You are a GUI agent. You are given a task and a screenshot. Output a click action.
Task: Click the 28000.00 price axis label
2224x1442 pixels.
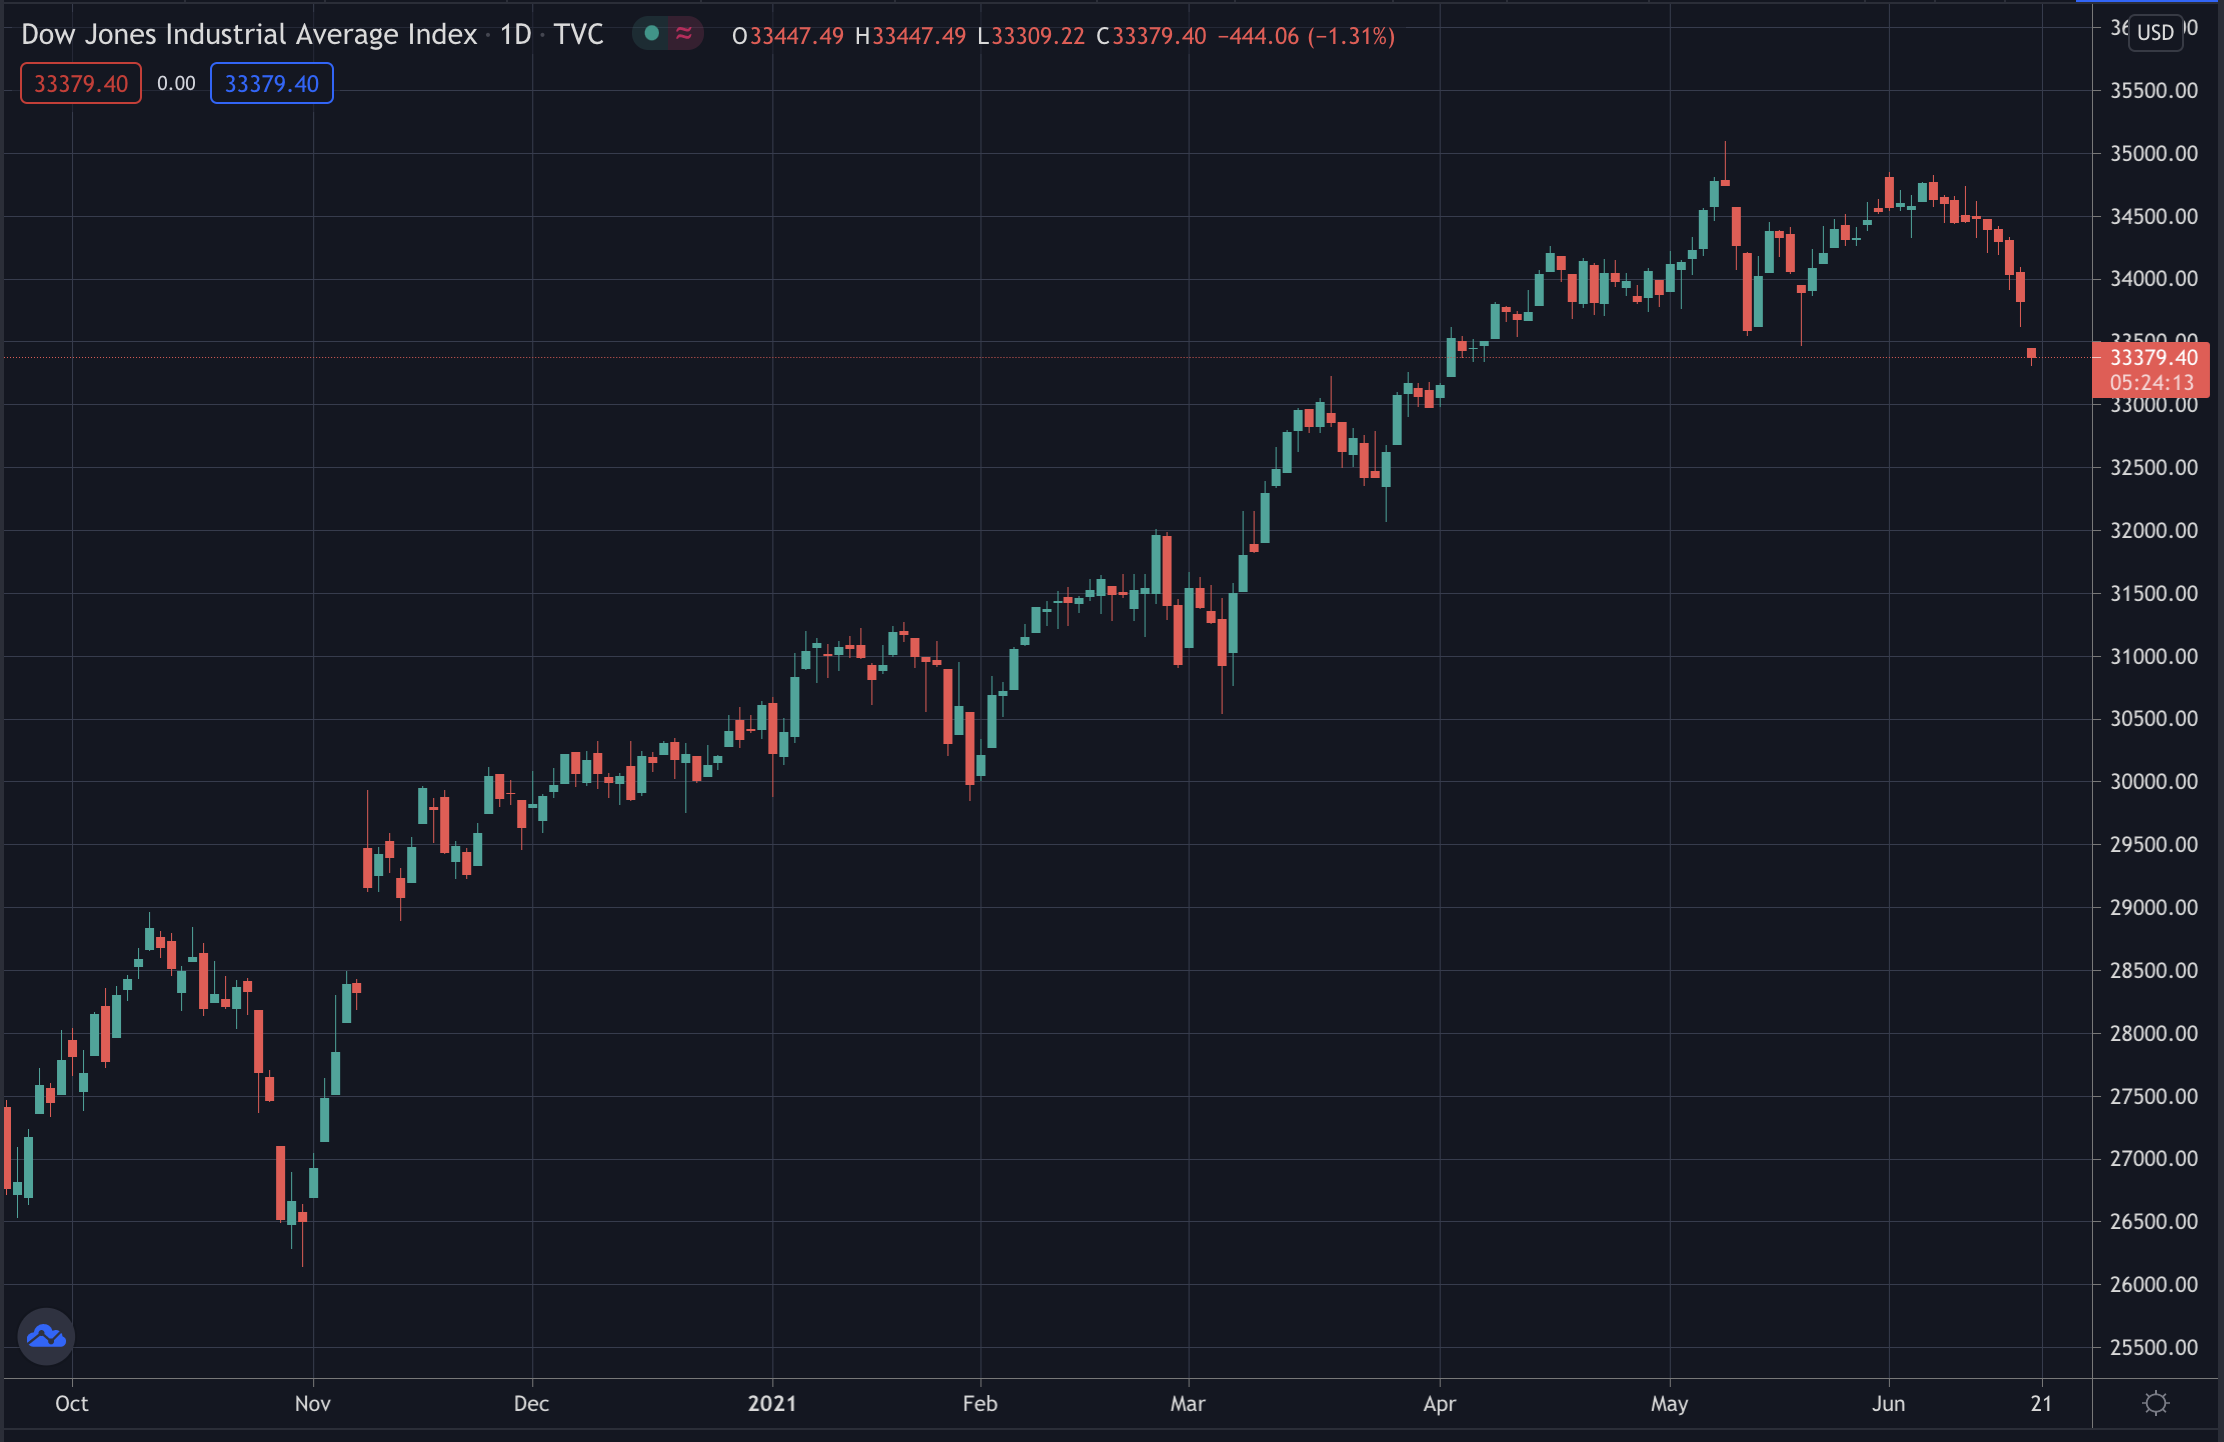(2153, 1033)
